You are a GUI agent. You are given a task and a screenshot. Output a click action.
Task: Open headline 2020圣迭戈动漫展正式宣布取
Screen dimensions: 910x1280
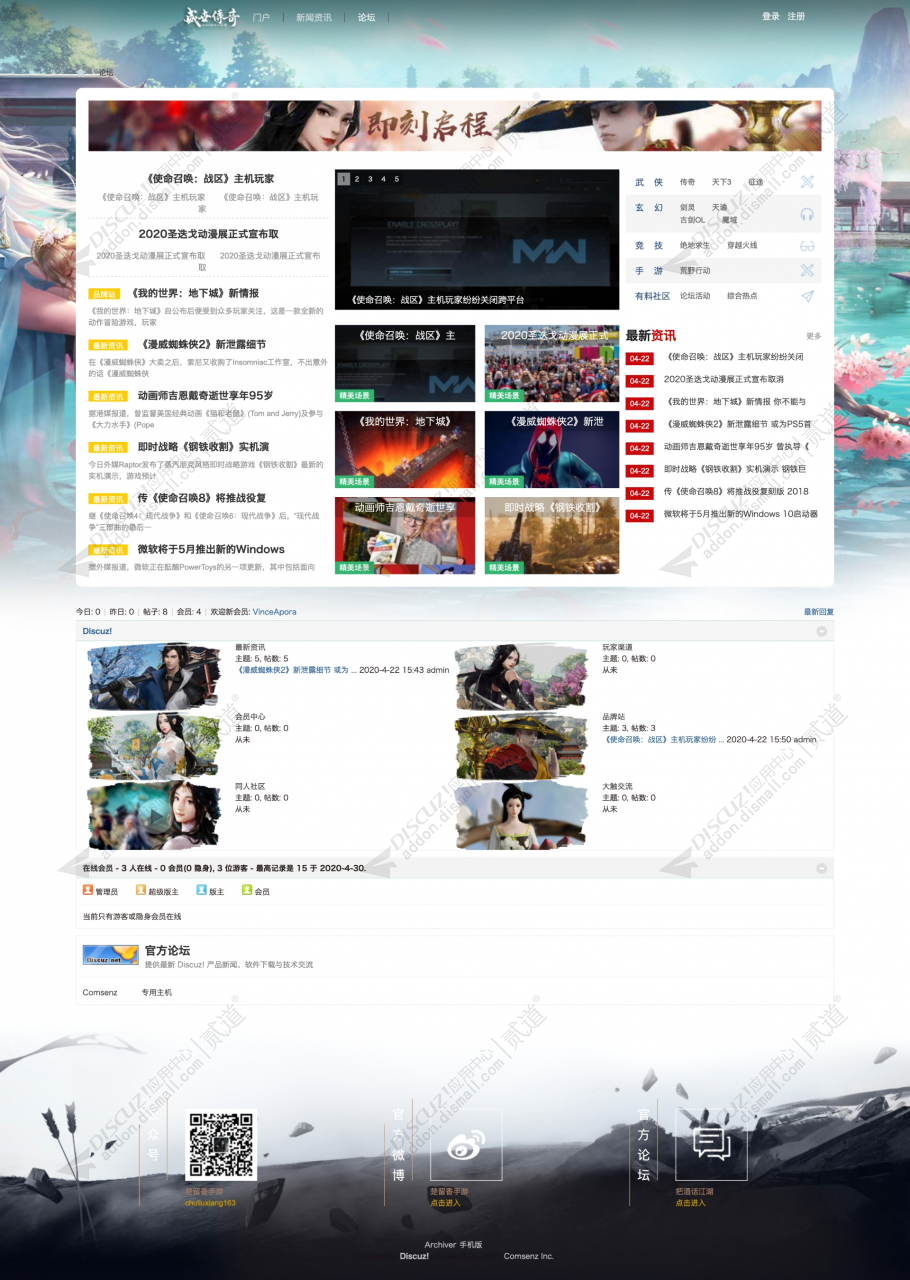tap(208, 234)
